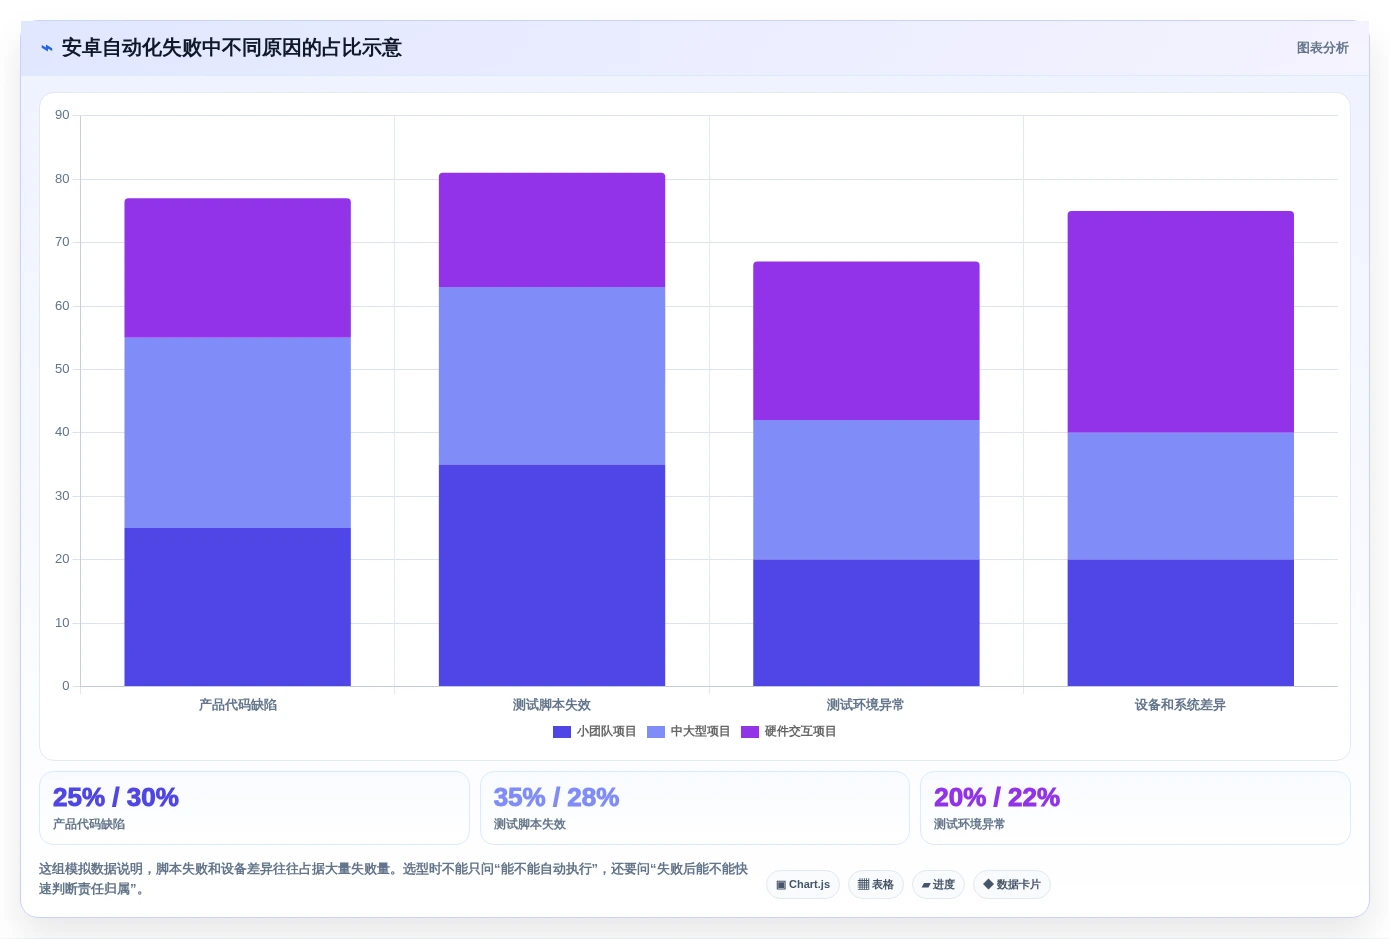
Task: Click the 90 y-axis tick label
Action: [62, 115]
